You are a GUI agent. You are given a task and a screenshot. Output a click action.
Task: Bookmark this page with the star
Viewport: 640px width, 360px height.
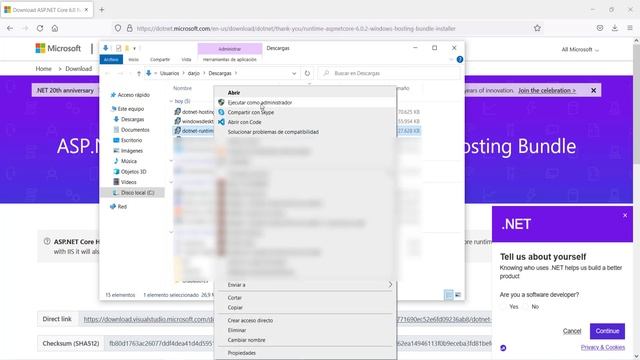coord(537,28)
